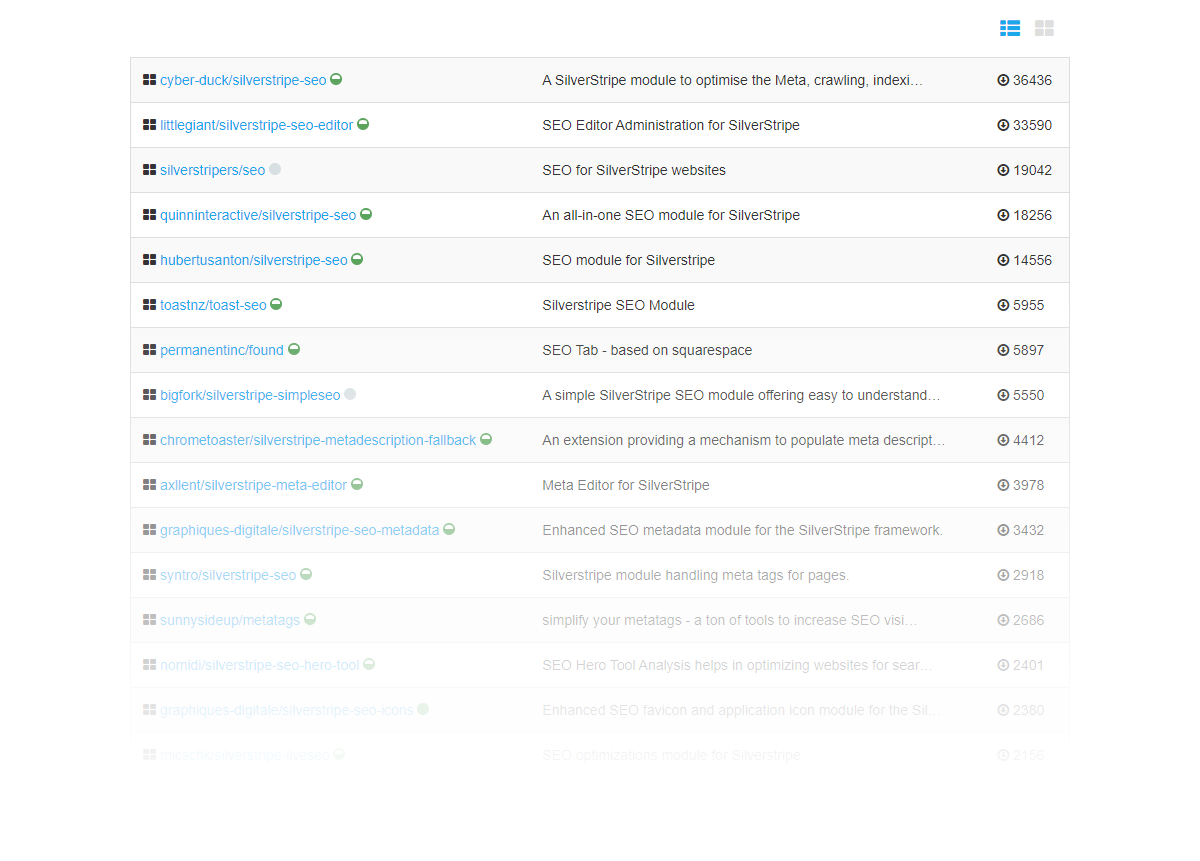The width and height of the screenshot is (1200, 861).
Task: Click module icon beside silverstripers/seo
Action: [149, 170]
